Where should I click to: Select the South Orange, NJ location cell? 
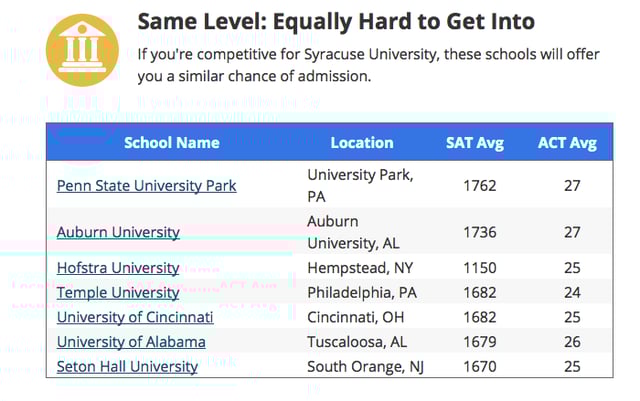pos(365,367)
